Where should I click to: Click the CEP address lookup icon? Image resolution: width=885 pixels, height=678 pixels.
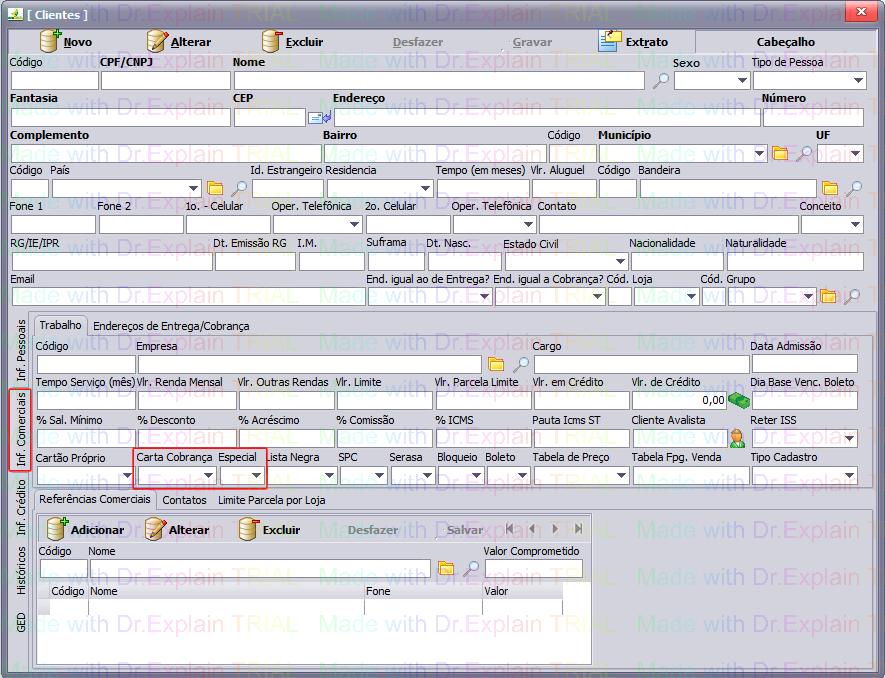[x=319, y=118]
